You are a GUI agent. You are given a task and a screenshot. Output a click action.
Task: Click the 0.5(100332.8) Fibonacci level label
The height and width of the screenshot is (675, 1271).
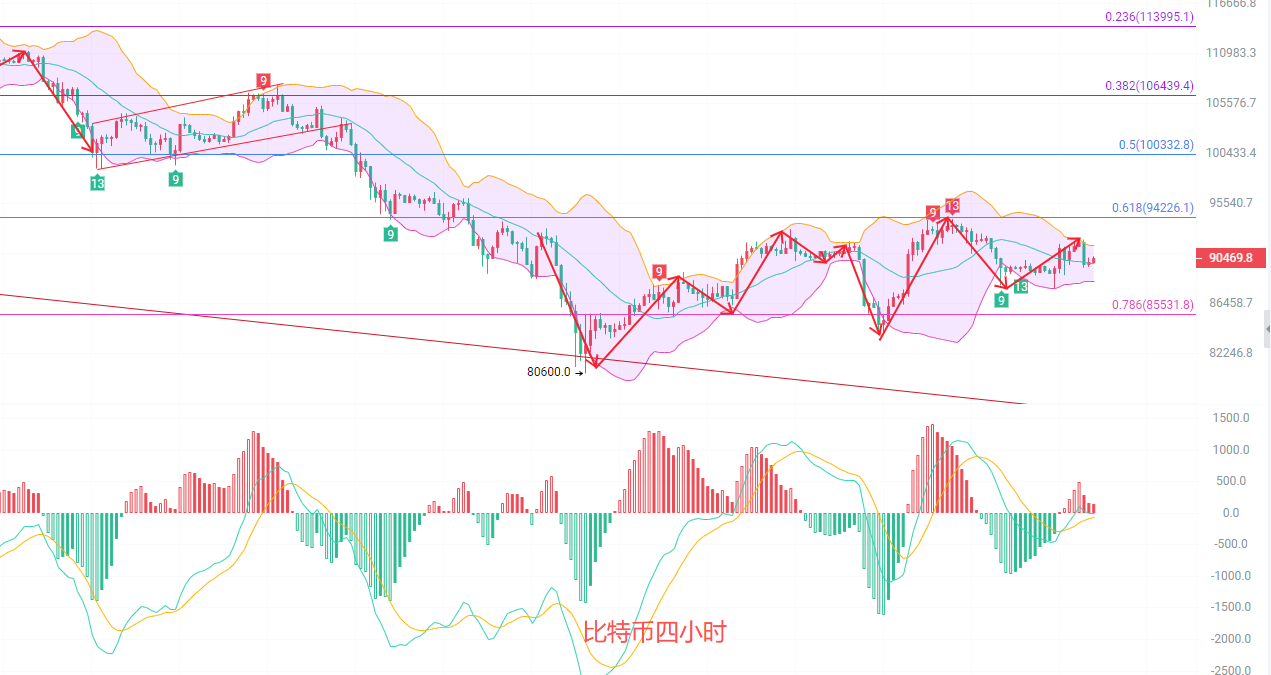pos(1155,145)
